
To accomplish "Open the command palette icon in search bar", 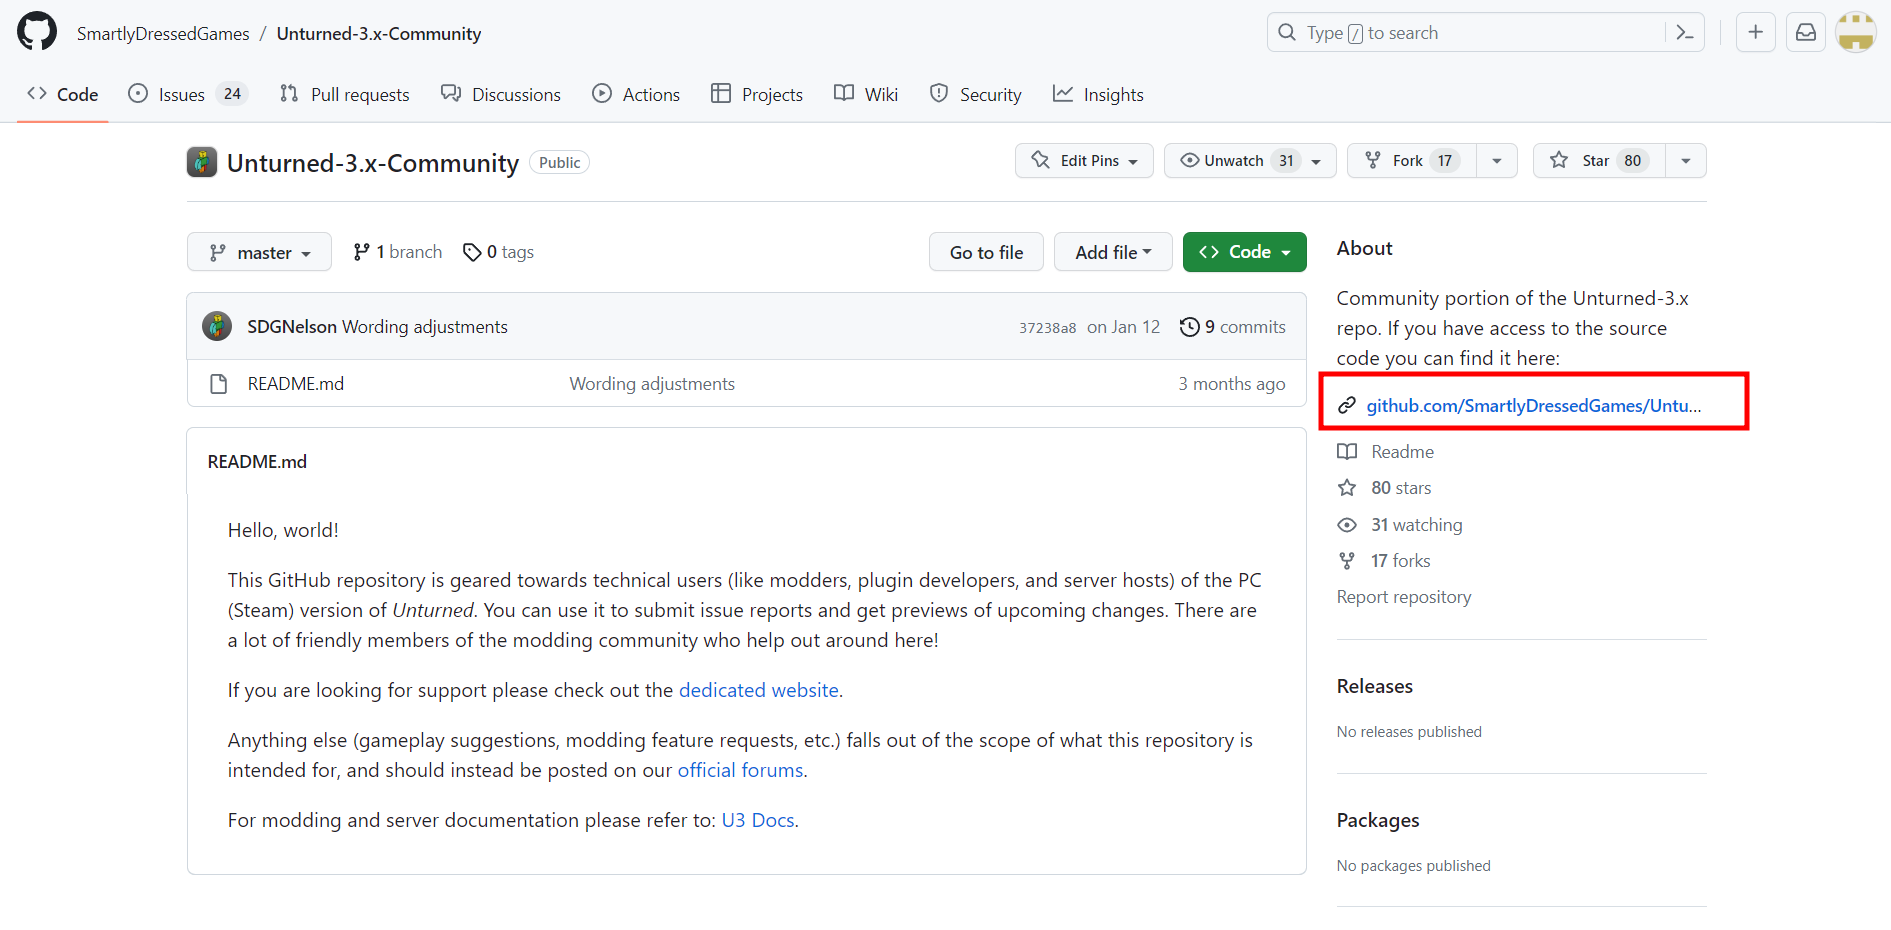I will 1685,32.
